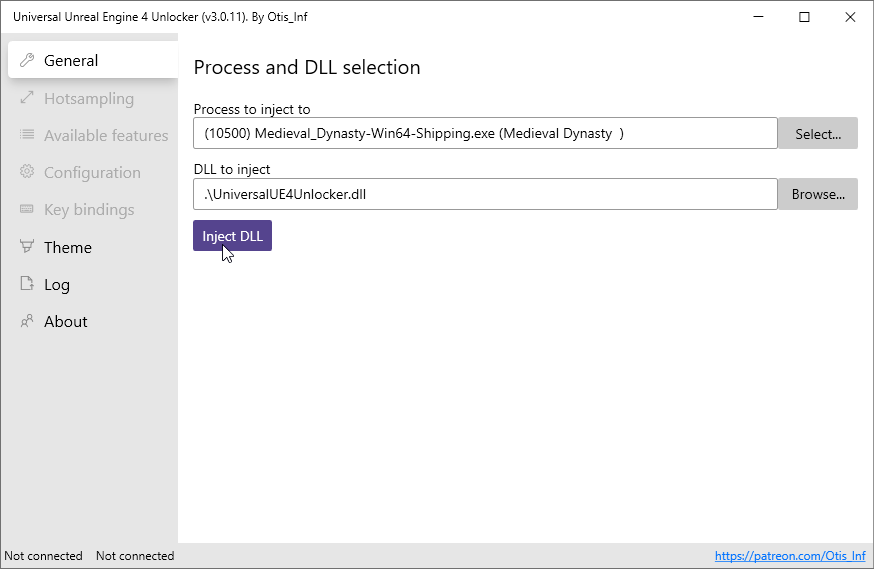This screenshot has height=569, width=874.
Task: Click the first Not connected status label
Action: (43, 556)
